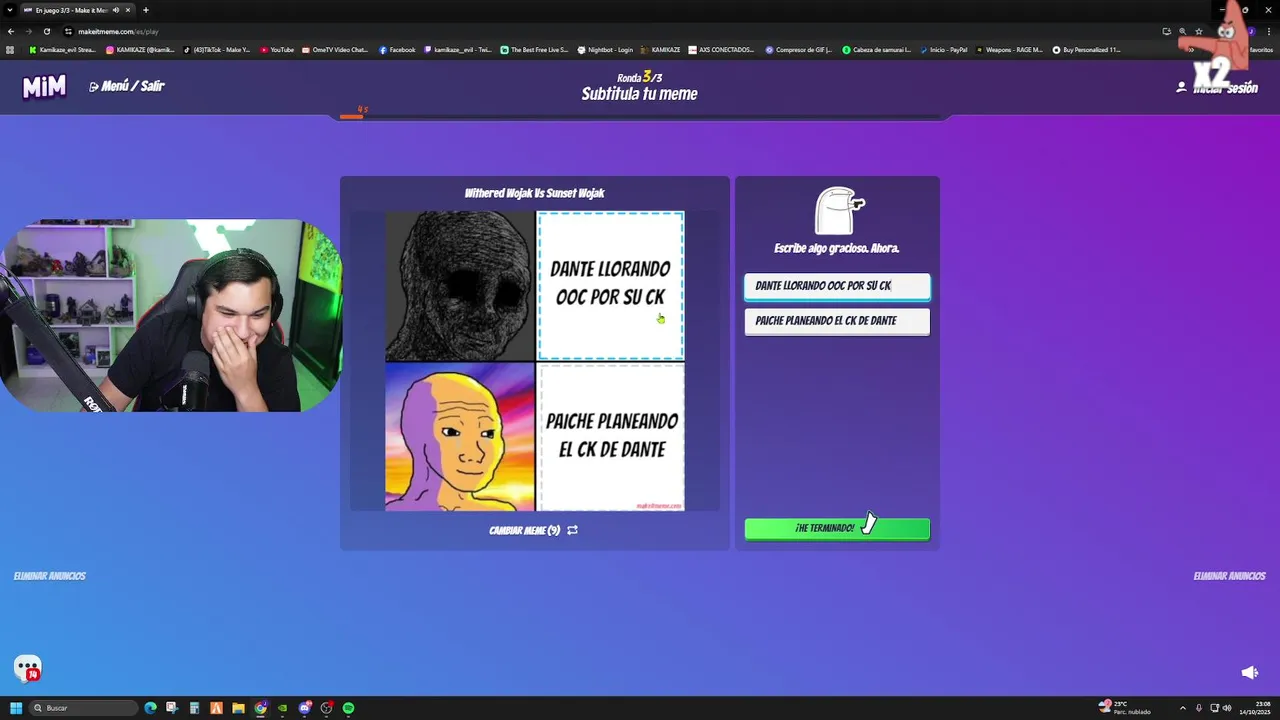1280x720 pixels.
Task: Open system volume control in tray
Action: 1228,707
